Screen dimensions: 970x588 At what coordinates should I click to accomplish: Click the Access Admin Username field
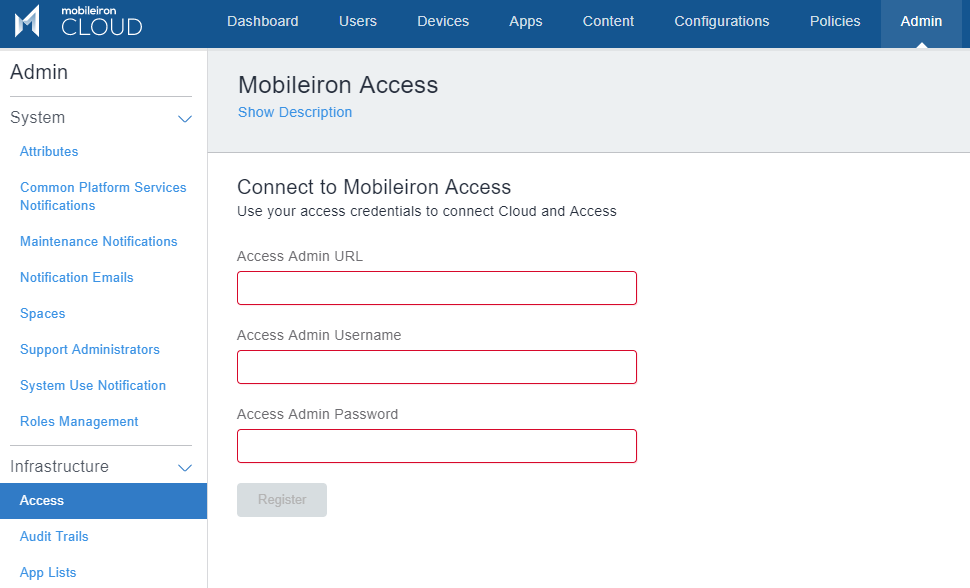436,367
